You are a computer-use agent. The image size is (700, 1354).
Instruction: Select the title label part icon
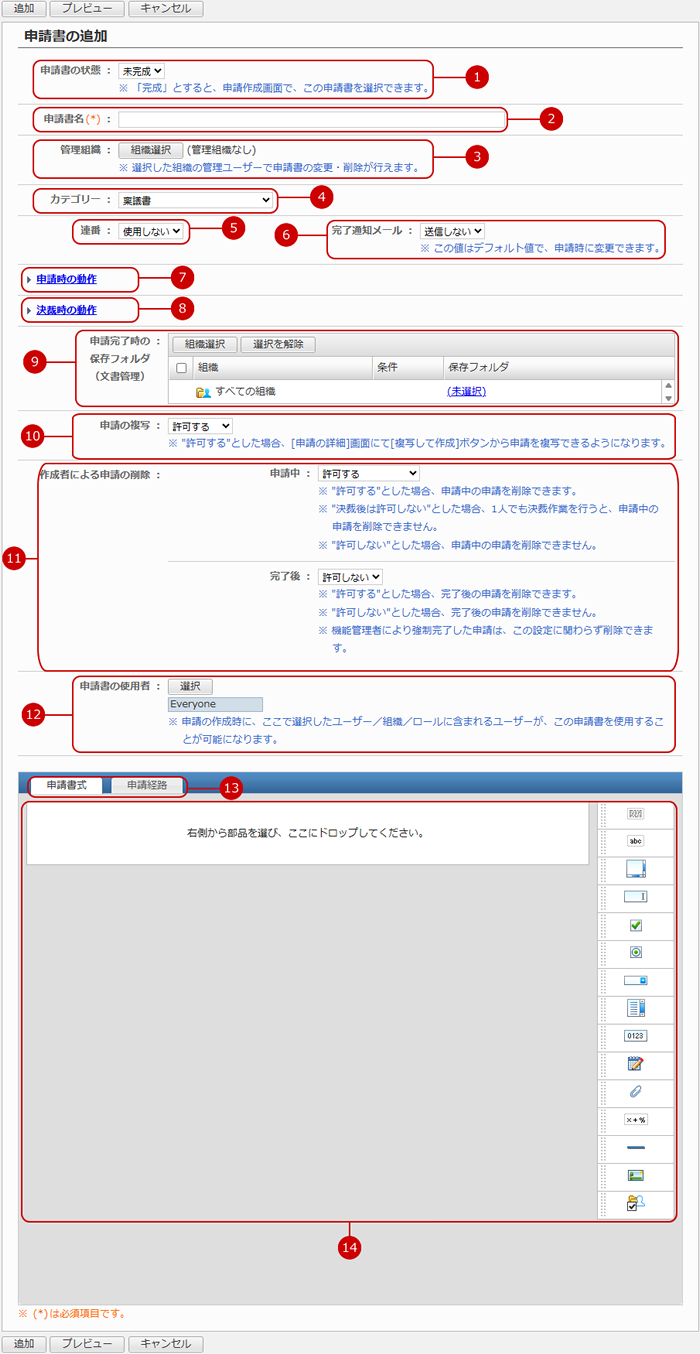pyautogui.click(x=636, y=814)
